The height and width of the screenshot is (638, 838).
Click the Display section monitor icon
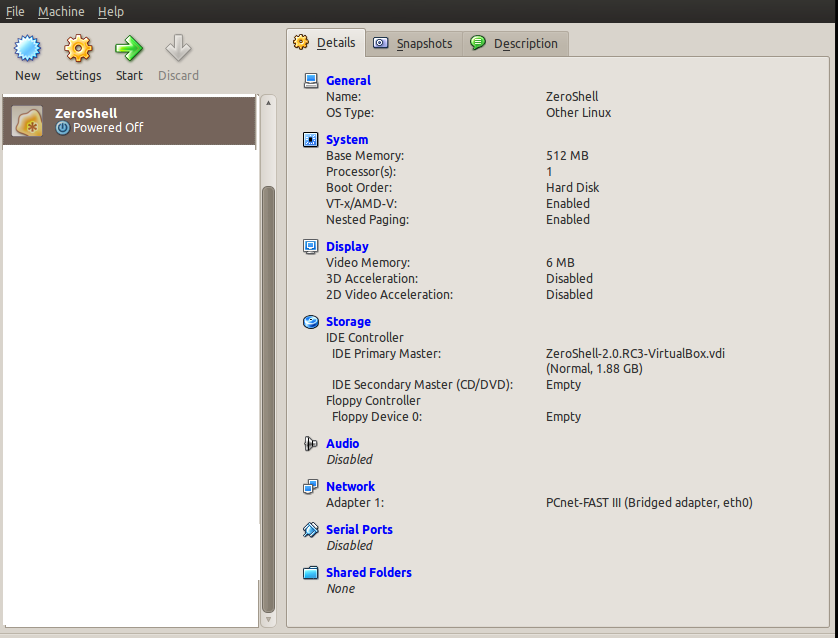(311, 246)
